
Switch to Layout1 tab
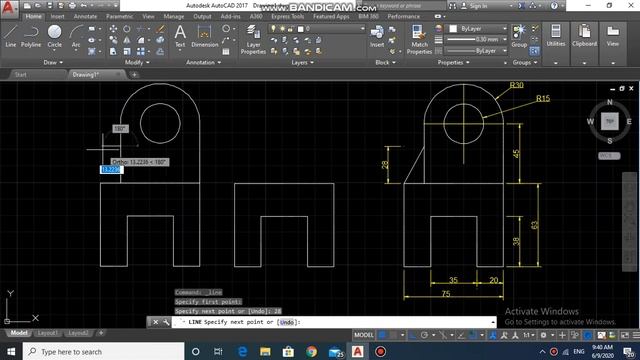(48, 333)
